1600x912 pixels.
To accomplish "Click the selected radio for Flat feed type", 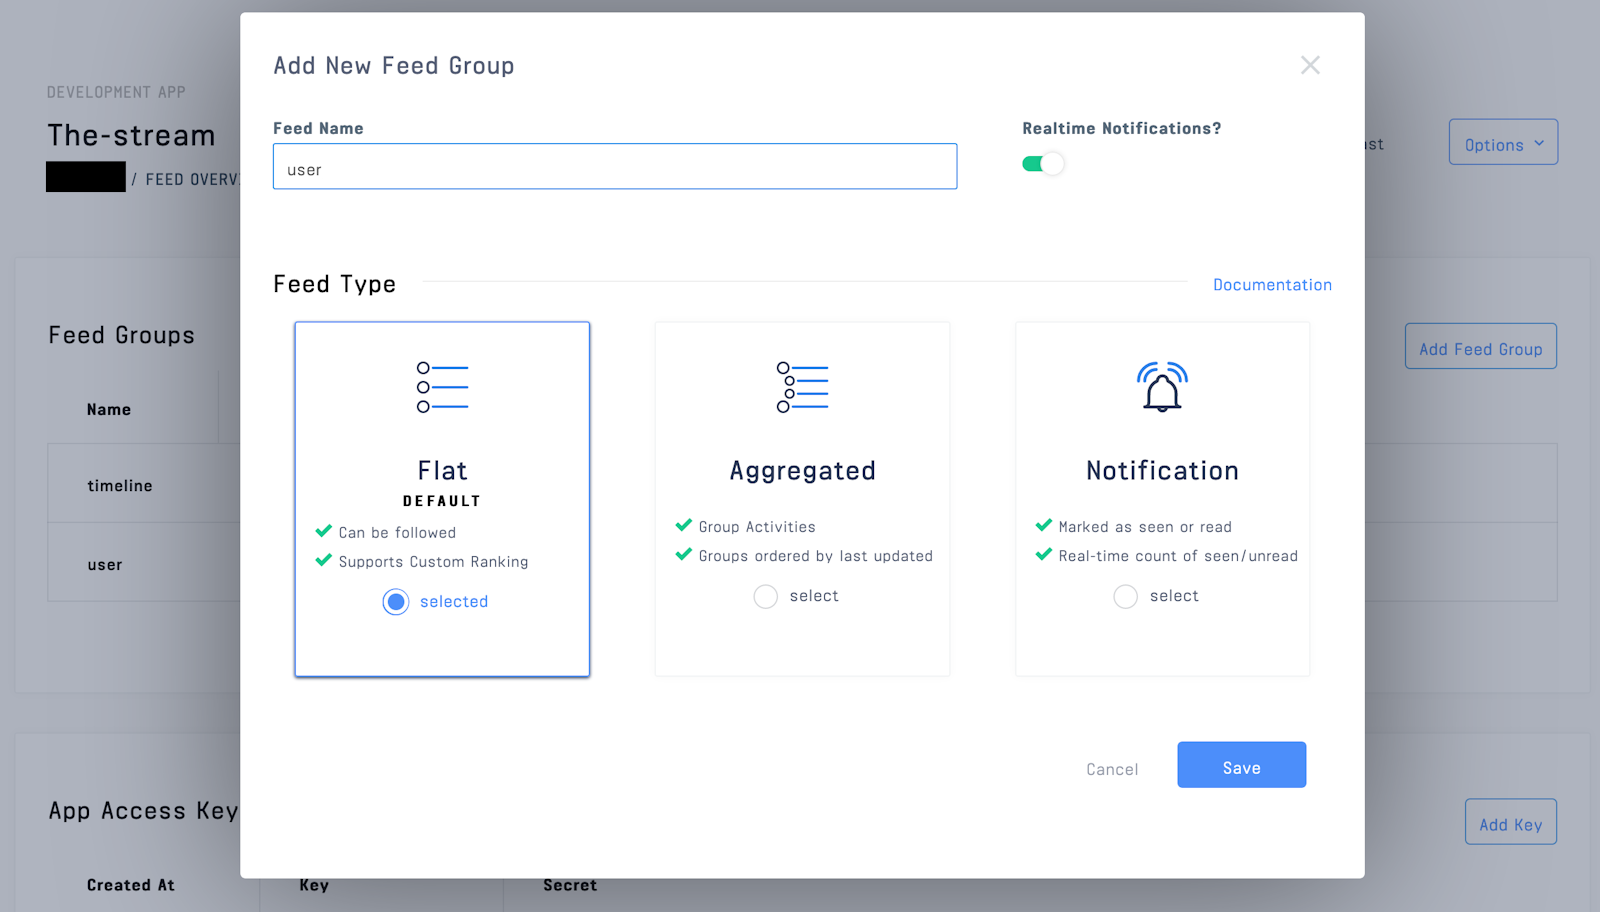I will (x=395, y=601).
